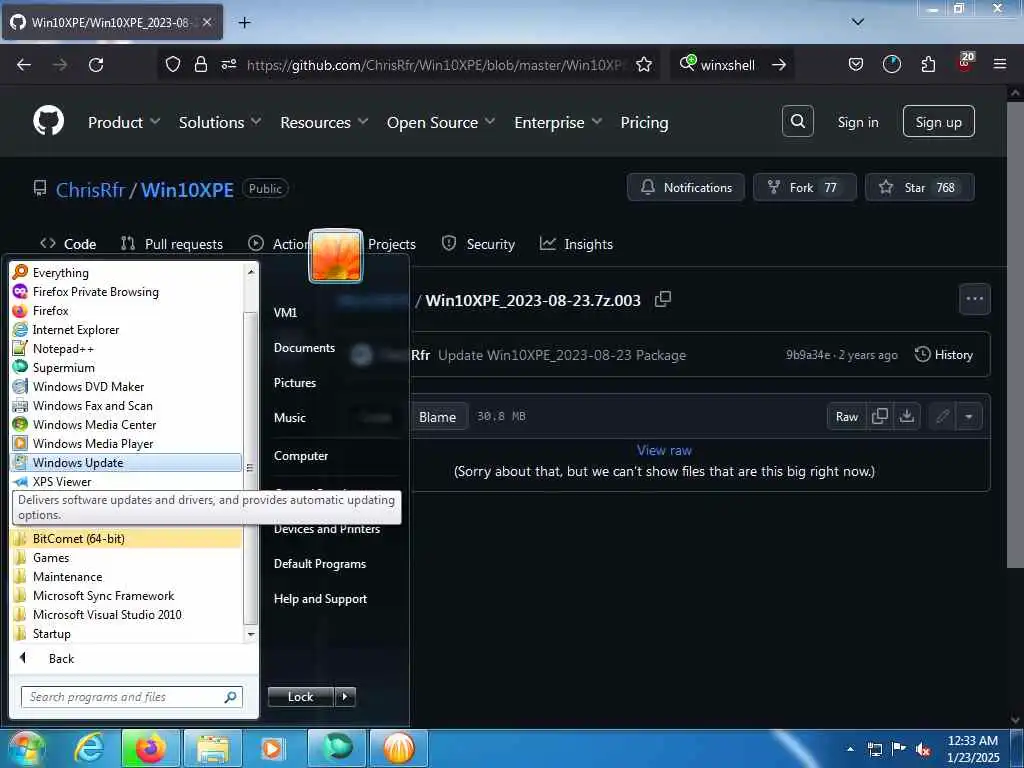1024x768 pixels.
Task: Show hidden icons in the system tray
Action: click(850, 749)
